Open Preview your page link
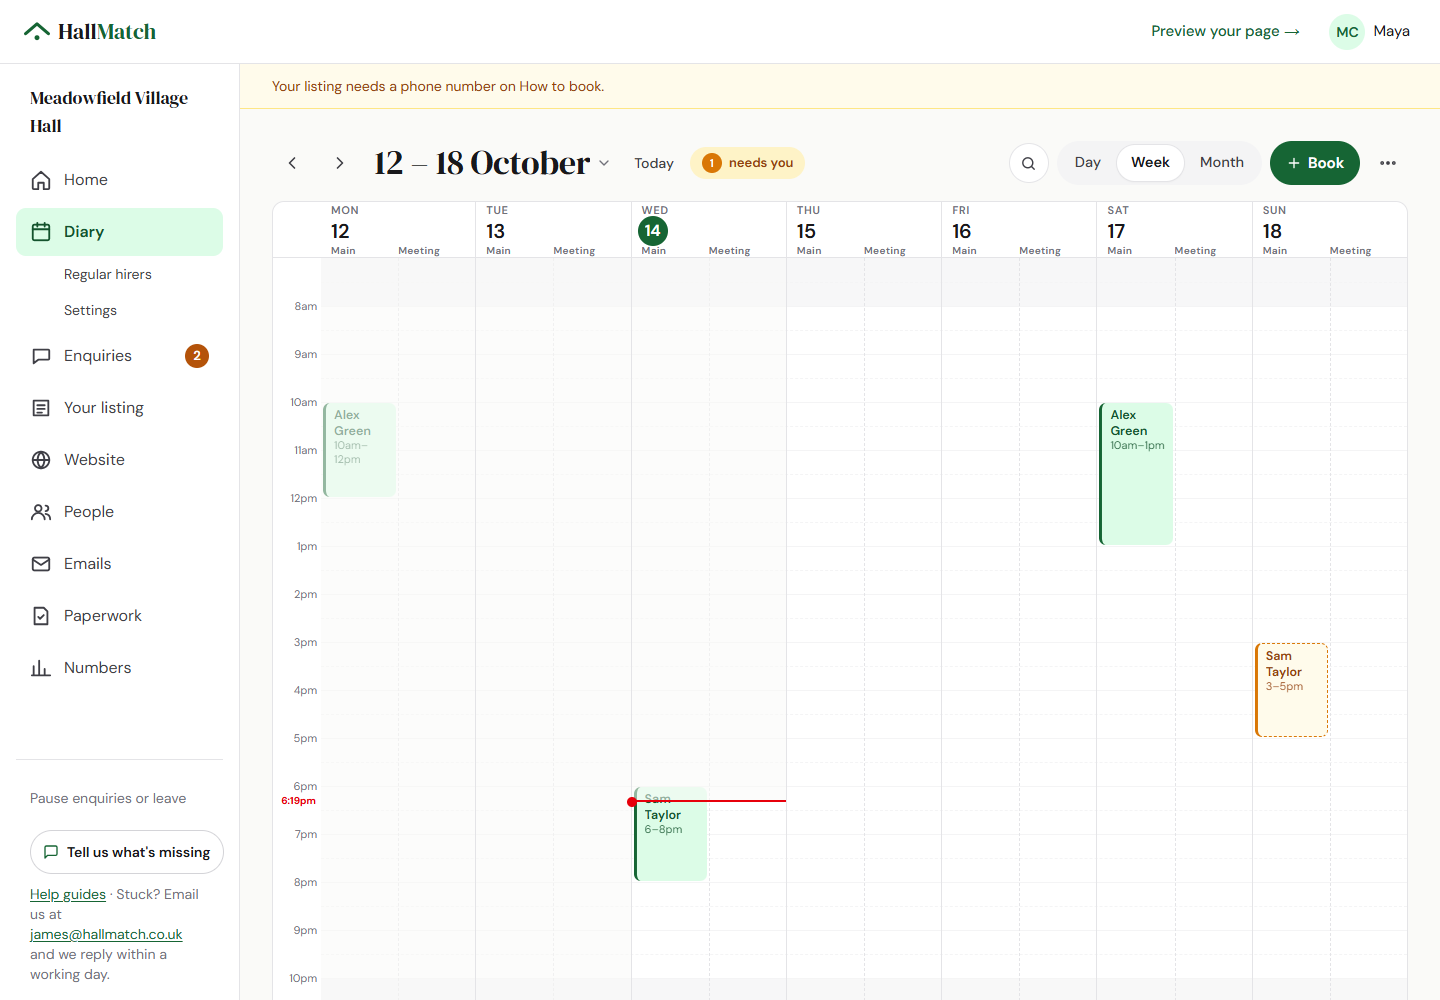The width and height of the screenshot is (1440, 1000). pyautogui.click(x=1225, y=32)
